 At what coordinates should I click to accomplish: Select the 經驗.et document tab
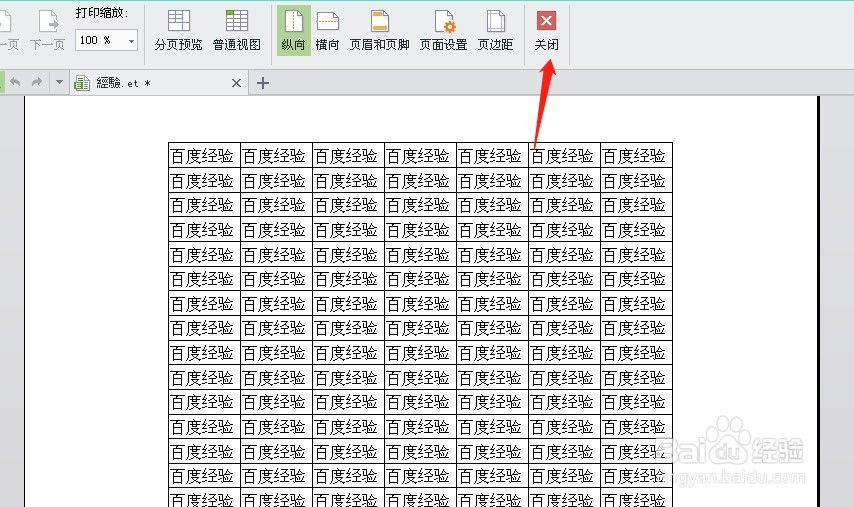pos(159,83)
